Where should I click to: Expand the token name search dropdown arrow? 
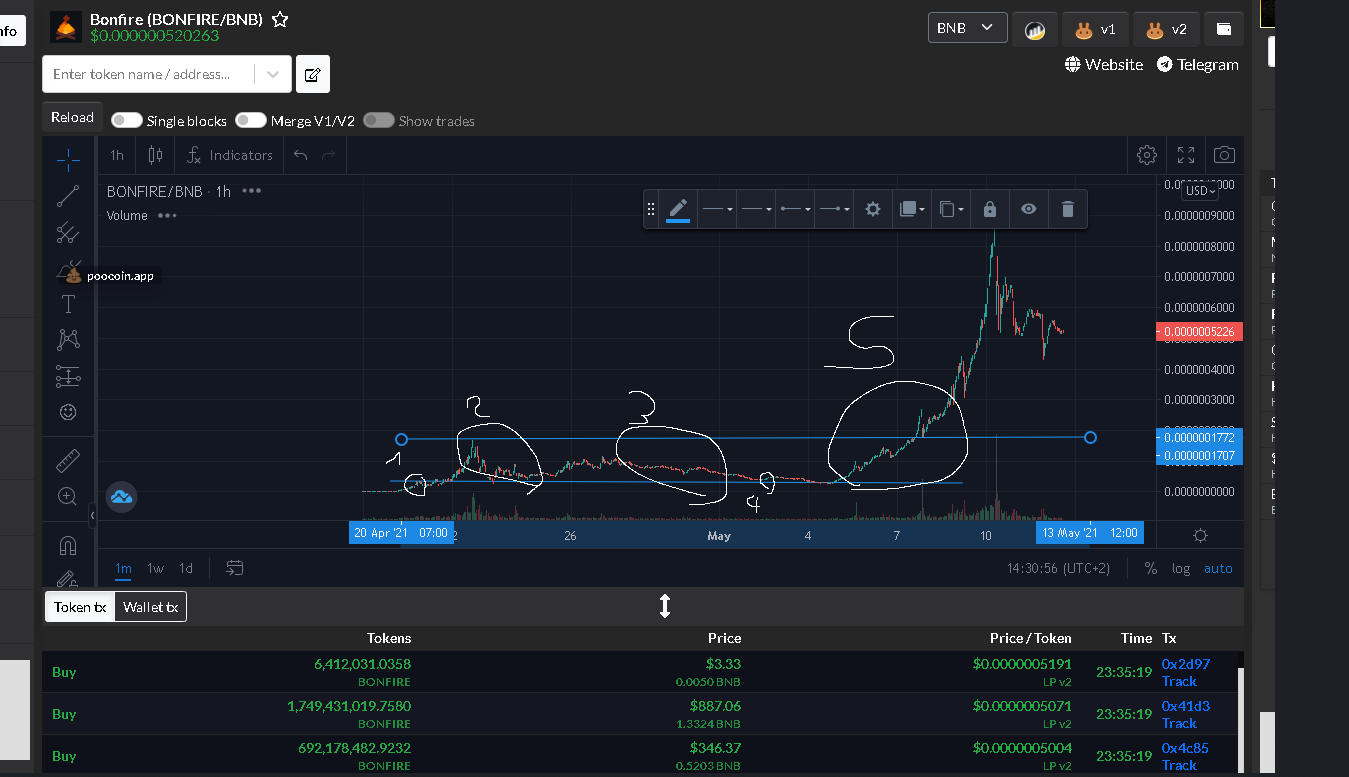coord(273,74)
